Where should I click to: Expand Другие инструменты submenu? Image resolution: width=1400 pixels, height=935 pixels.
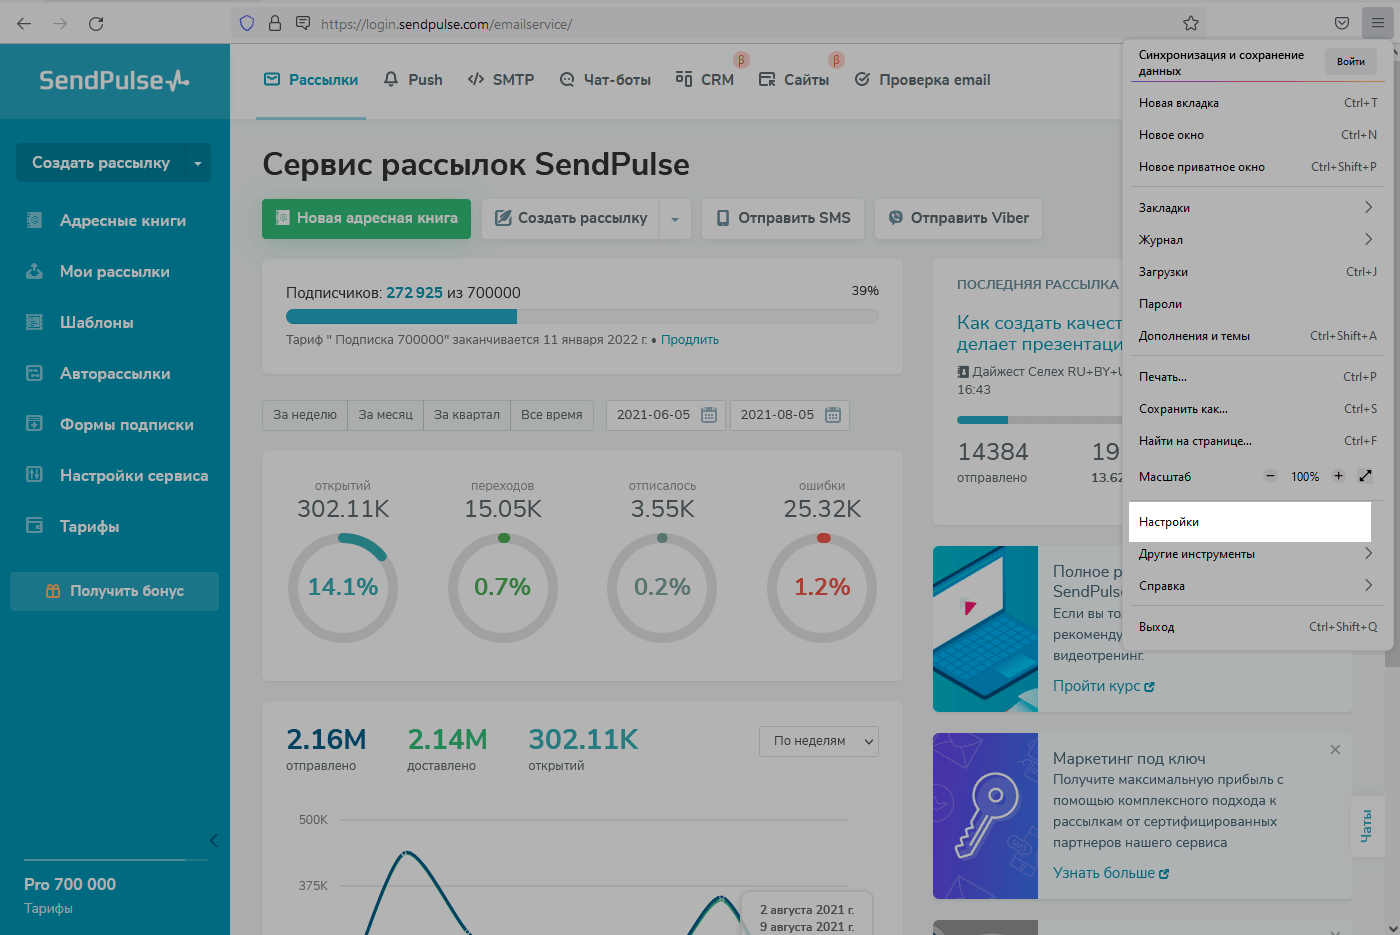coord(1257,553)
